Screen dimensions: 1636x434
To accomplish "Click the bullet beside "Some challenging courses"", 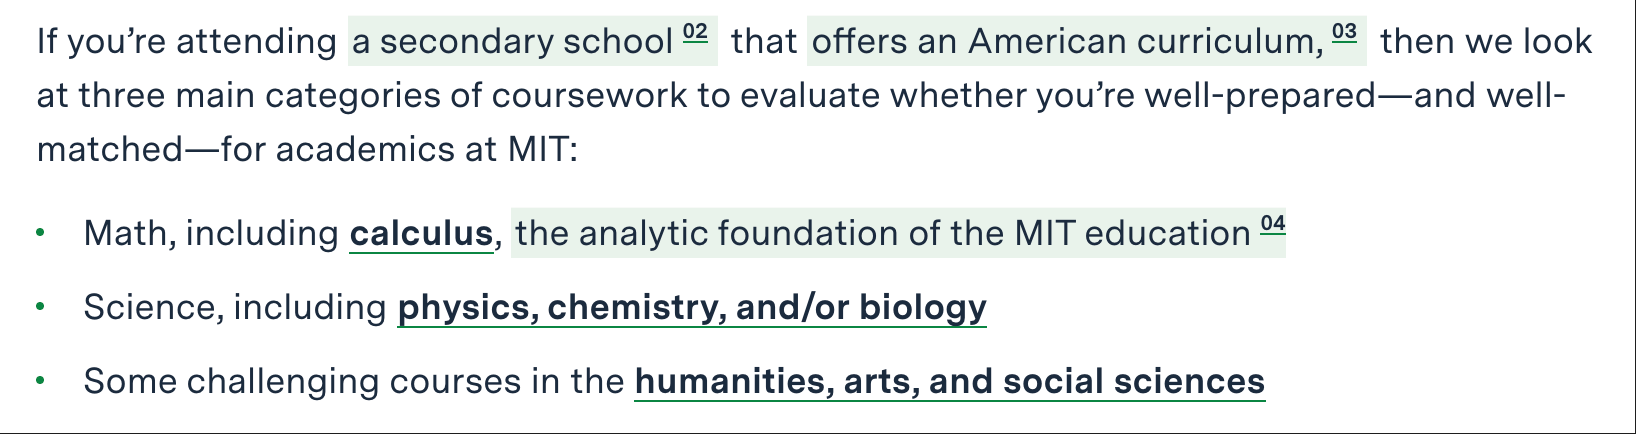I will tap(40, 381).
